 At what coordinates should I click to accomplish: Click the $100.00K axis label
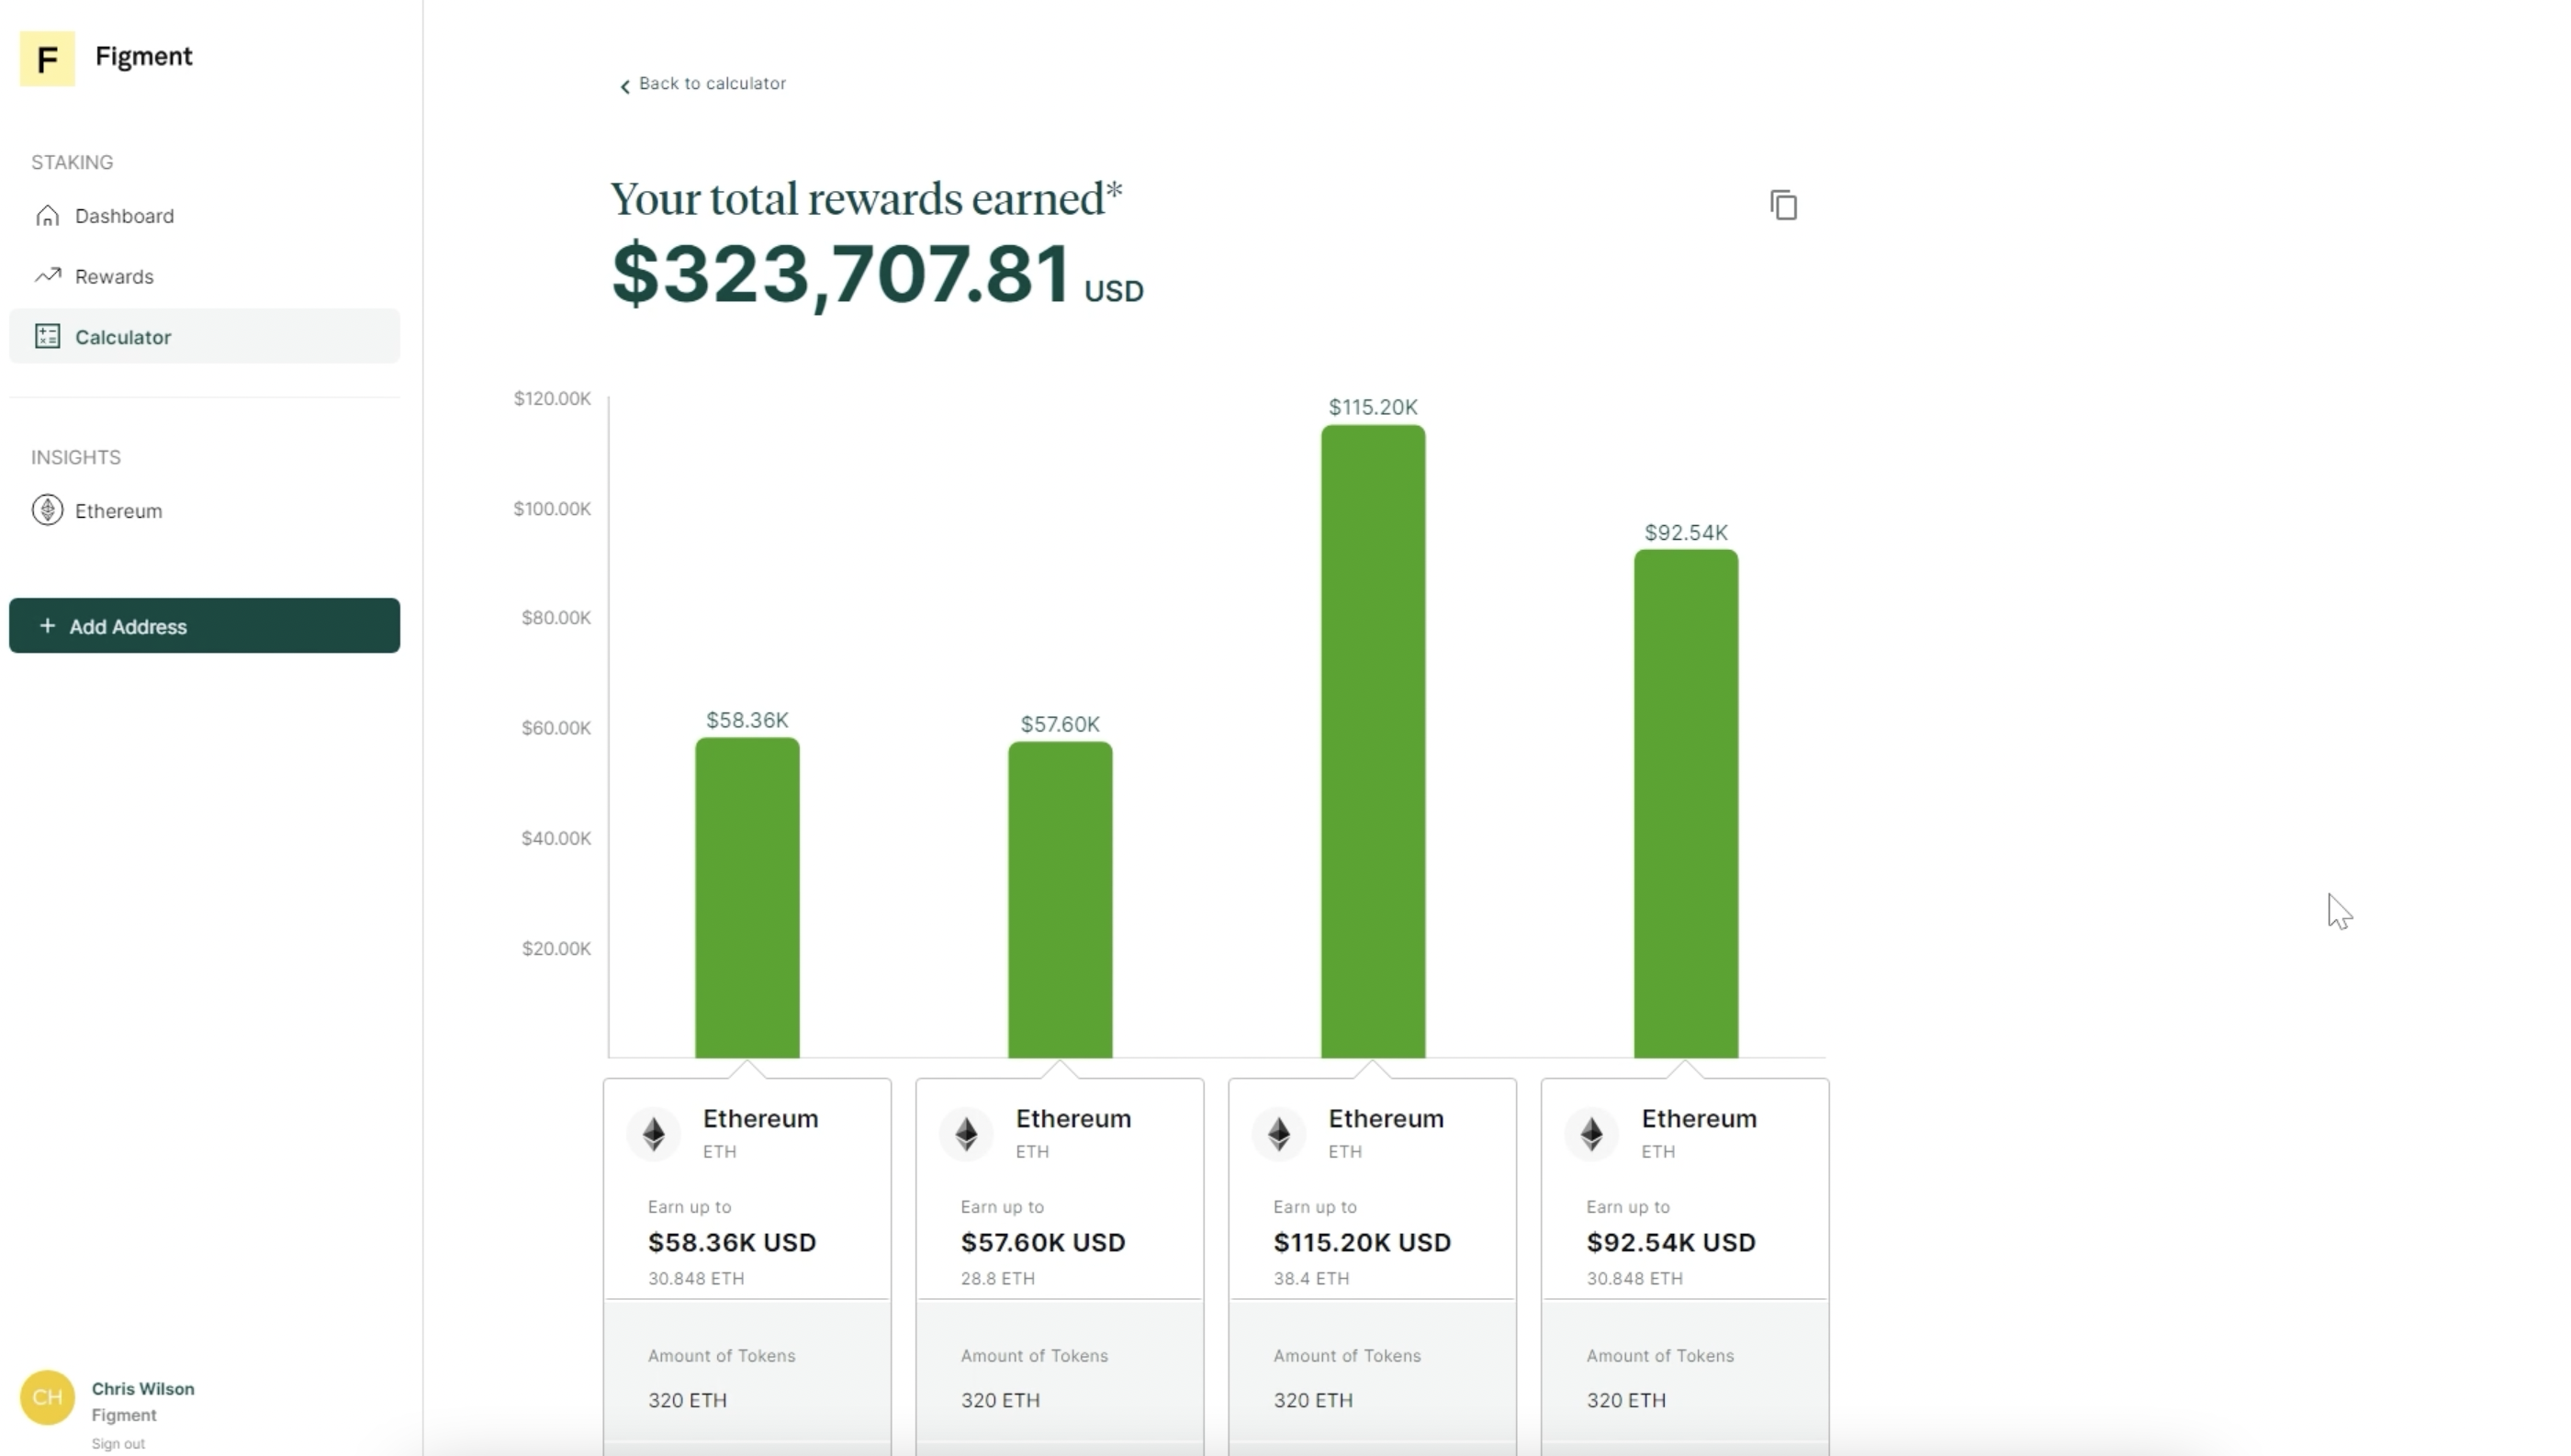point(552,508)
